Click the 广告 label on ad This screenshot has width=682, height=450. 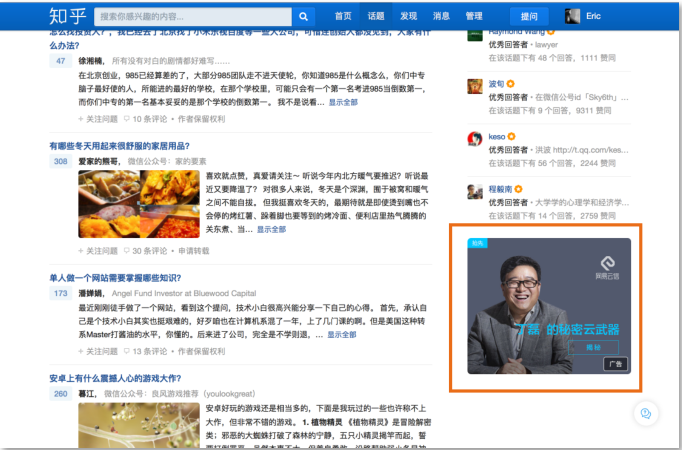(615, 364)
